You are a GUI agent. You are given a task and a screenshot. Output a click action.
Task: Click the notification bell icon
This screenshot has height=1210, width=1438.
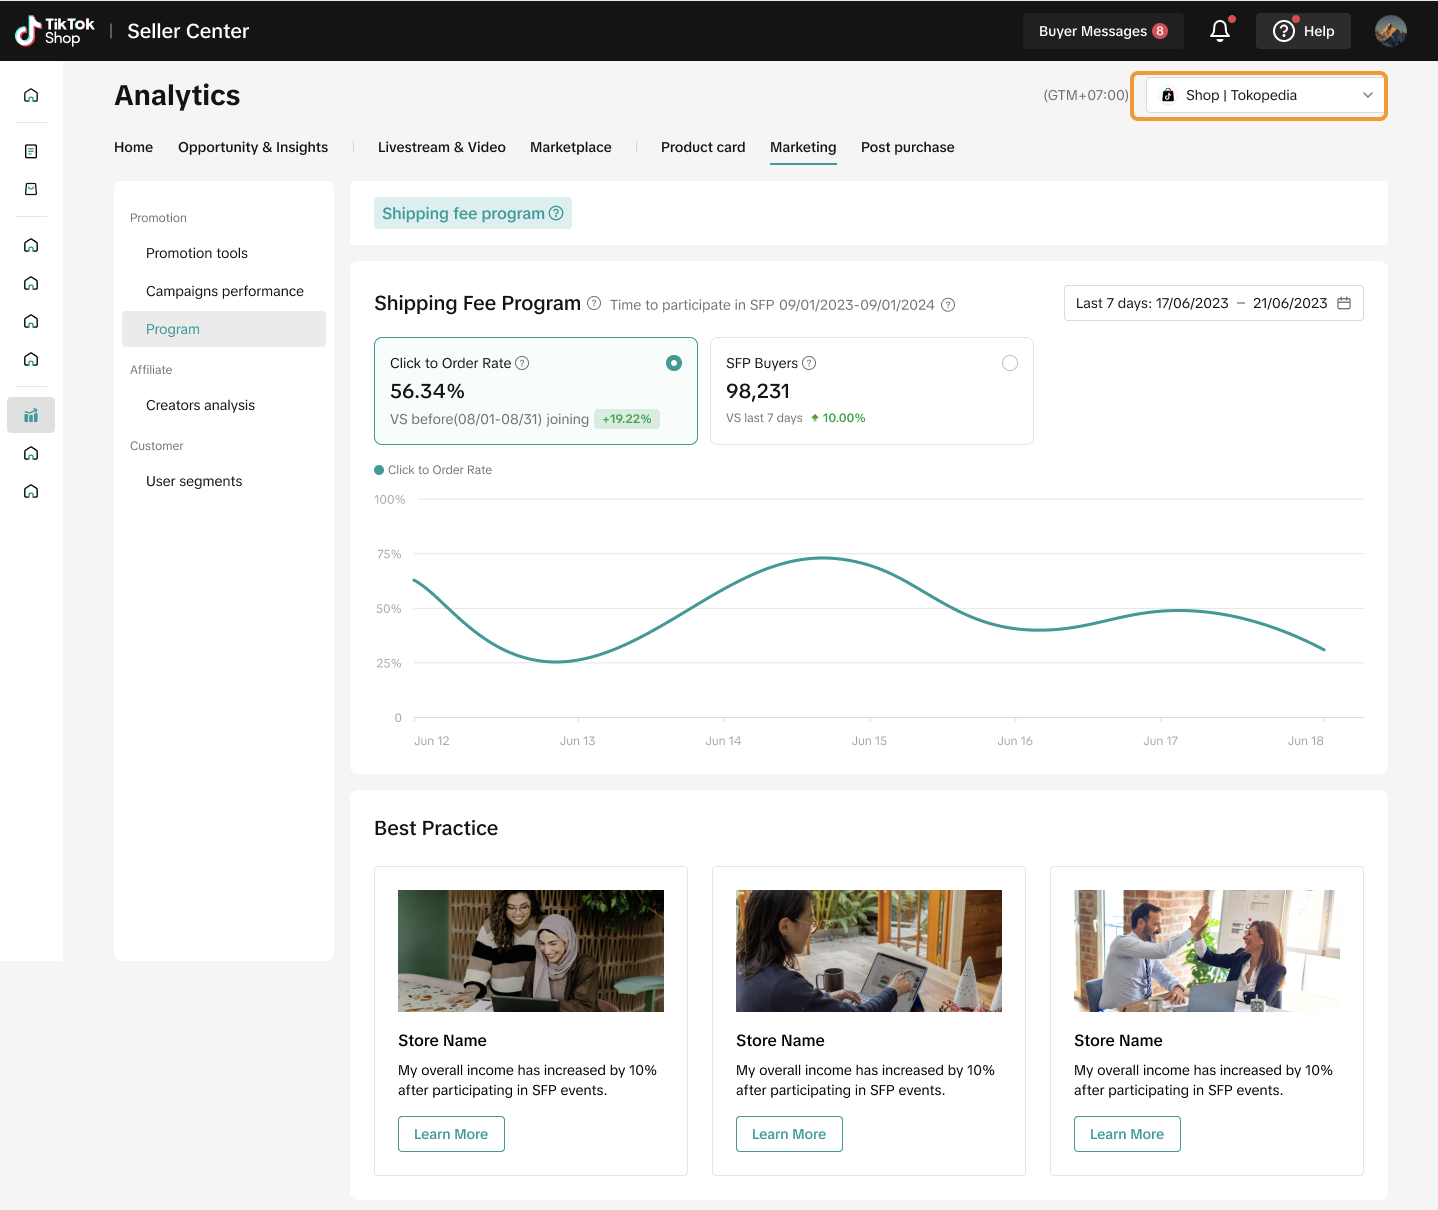coord(1219,31)
